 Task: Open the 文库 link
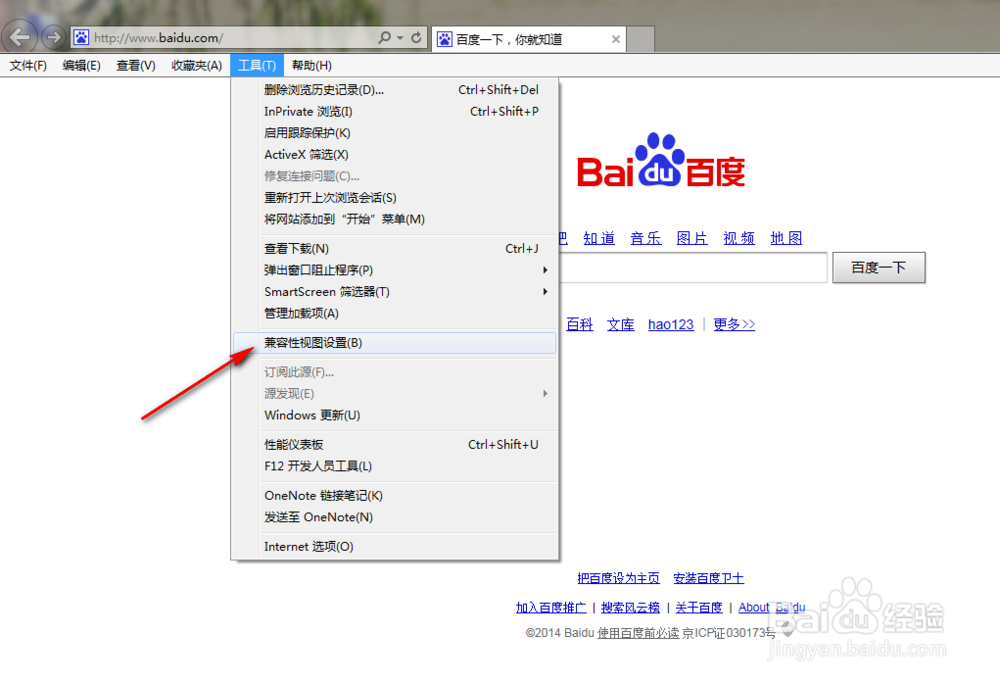tap(621, 324)
